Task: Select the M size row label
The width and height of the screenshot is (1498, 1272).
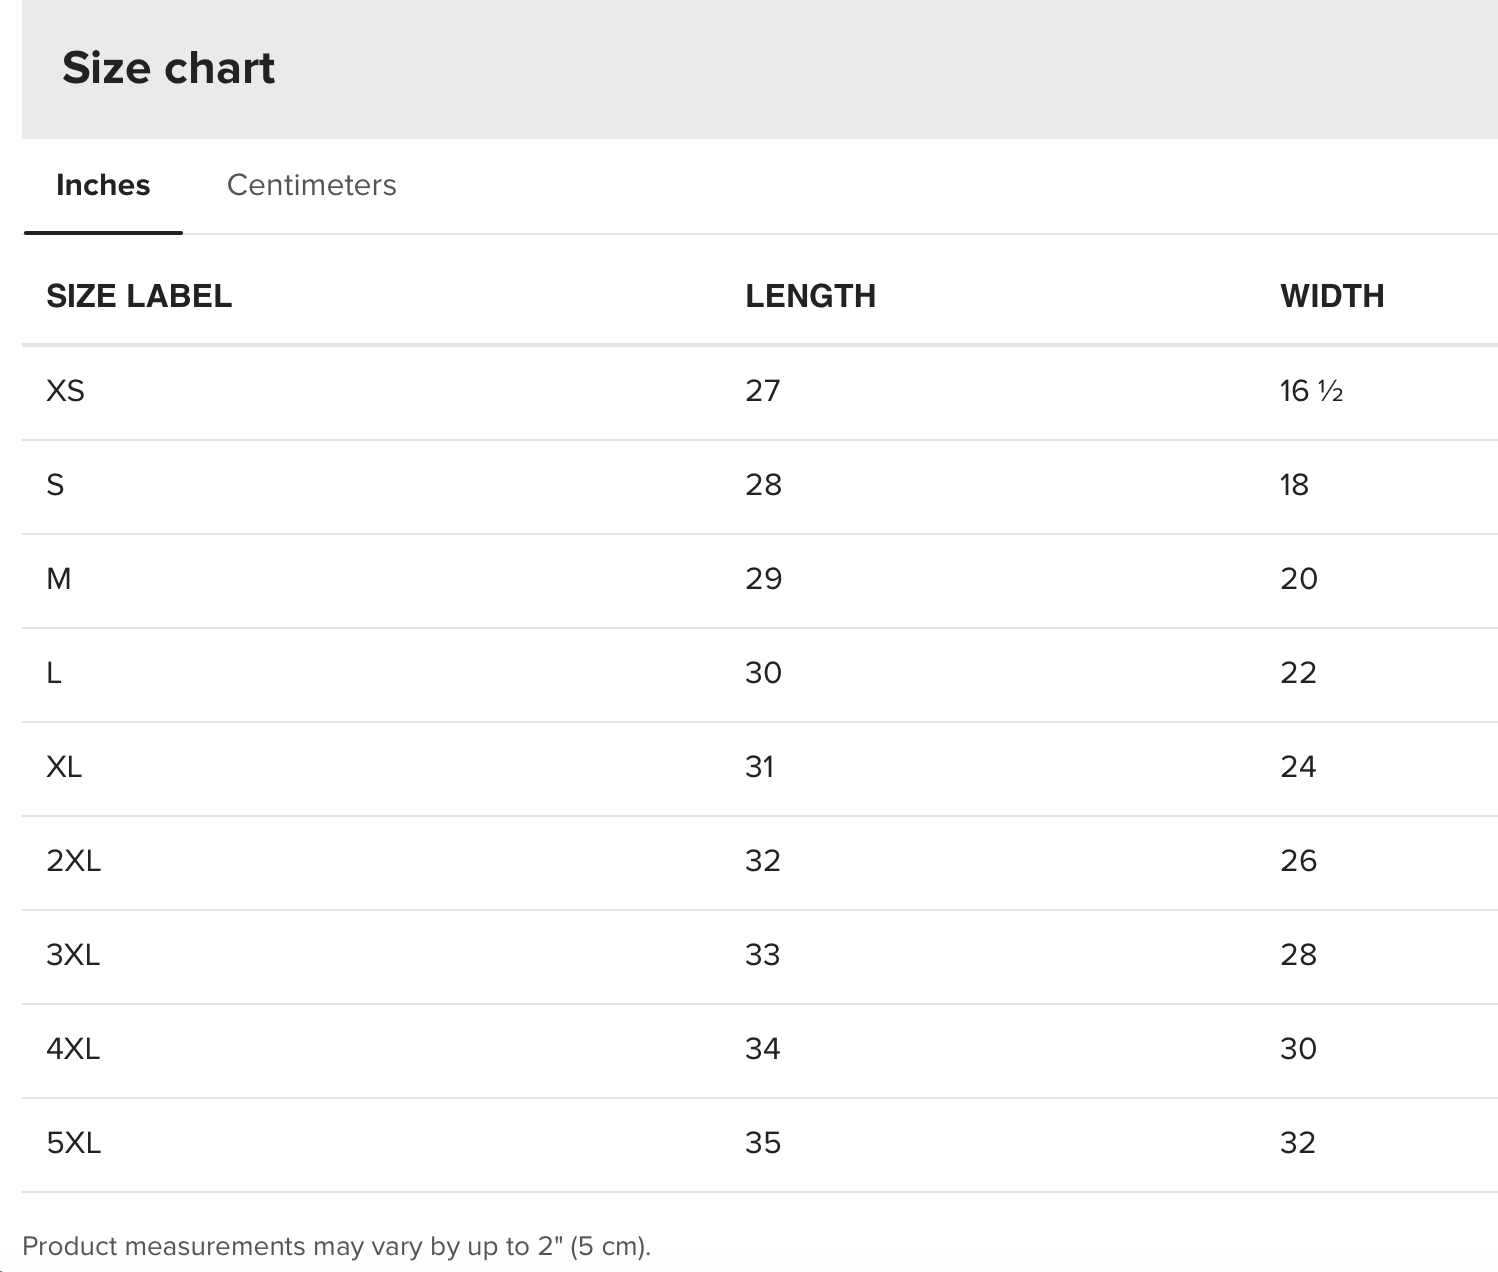Action: [59, 579]
